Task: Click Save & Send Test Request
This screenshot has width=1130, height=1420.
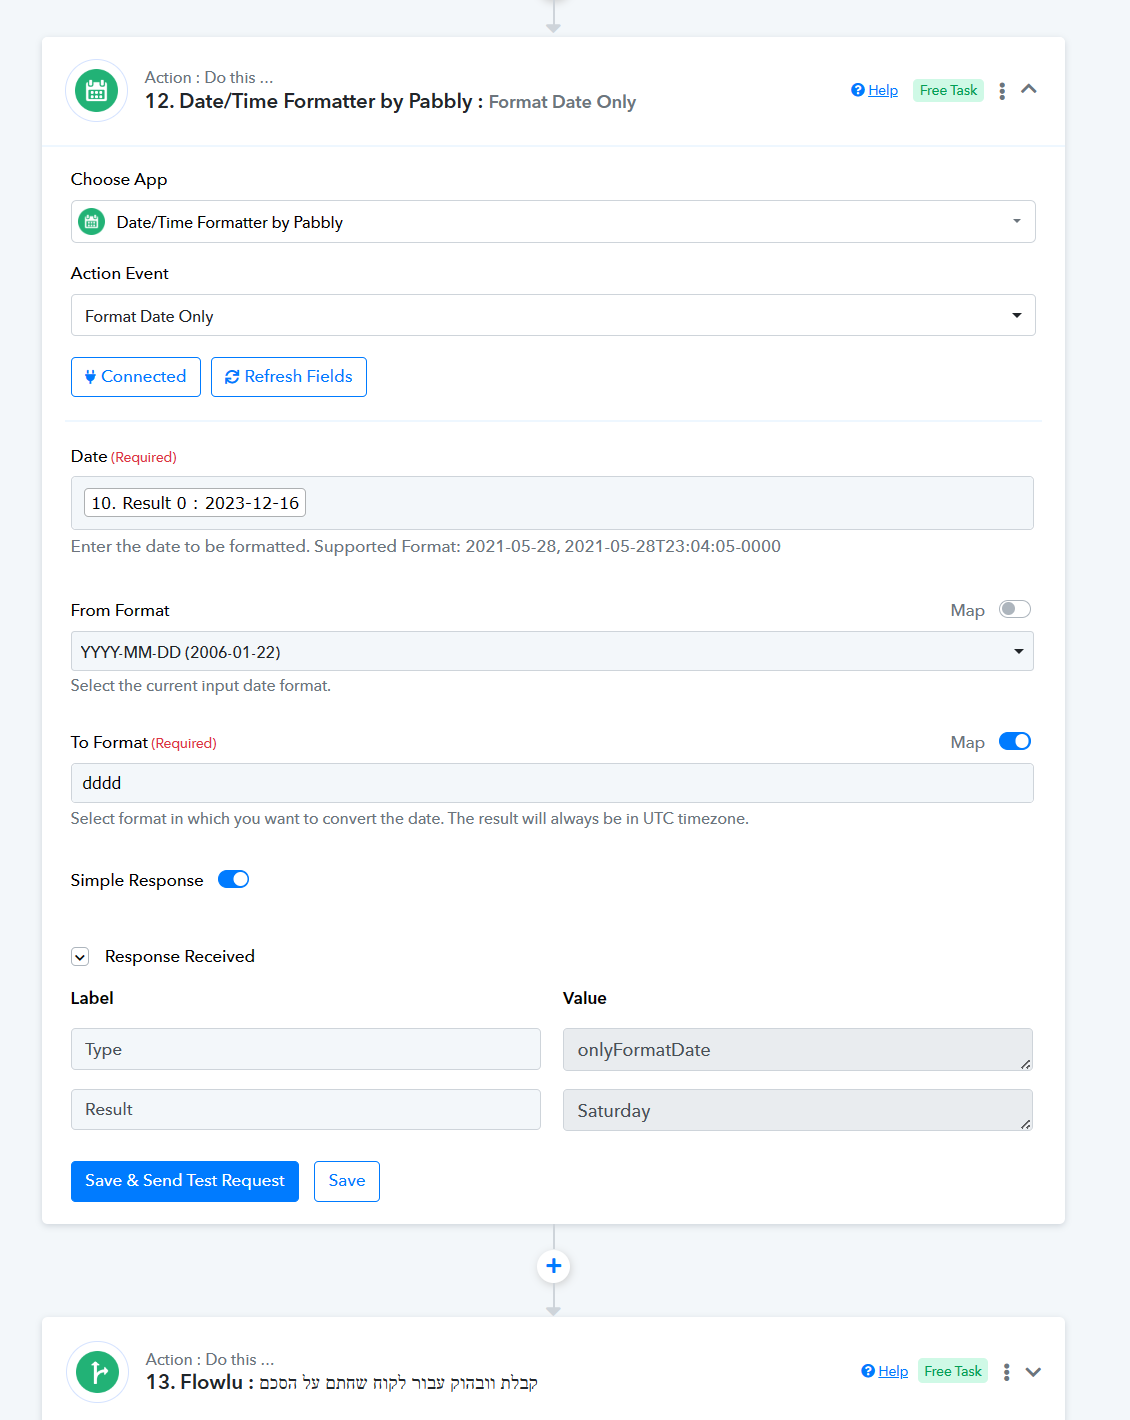Action: [185, 1181]
